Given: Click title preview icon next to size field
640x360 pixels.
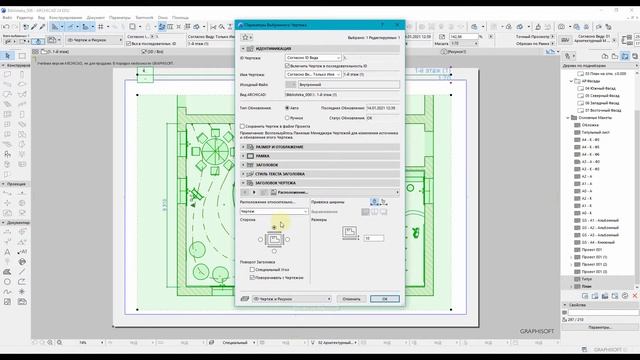Looking at the screenshot, I should tap(350, 233).
